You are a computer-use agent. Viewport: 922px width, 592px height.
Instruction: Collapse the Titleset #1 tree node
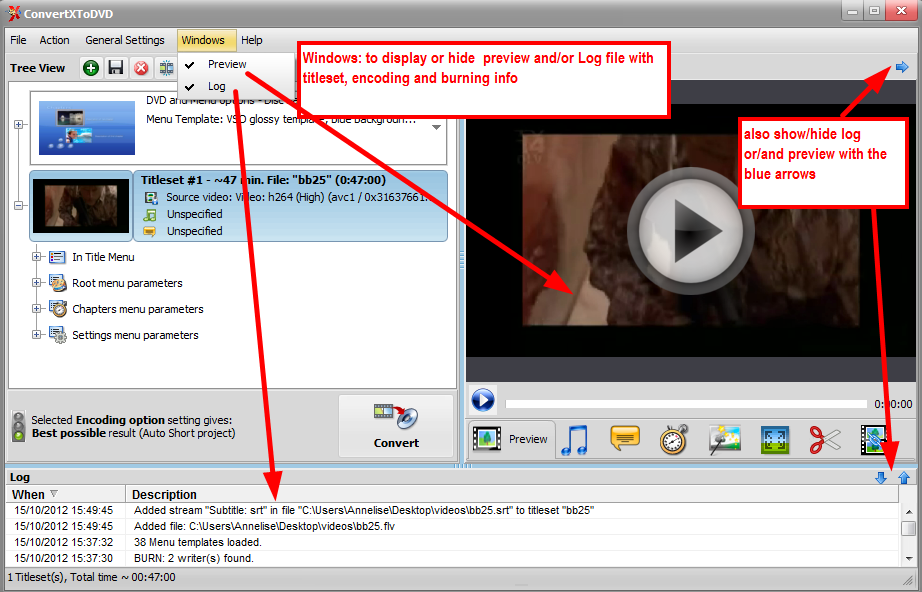[x=19, y=206]
